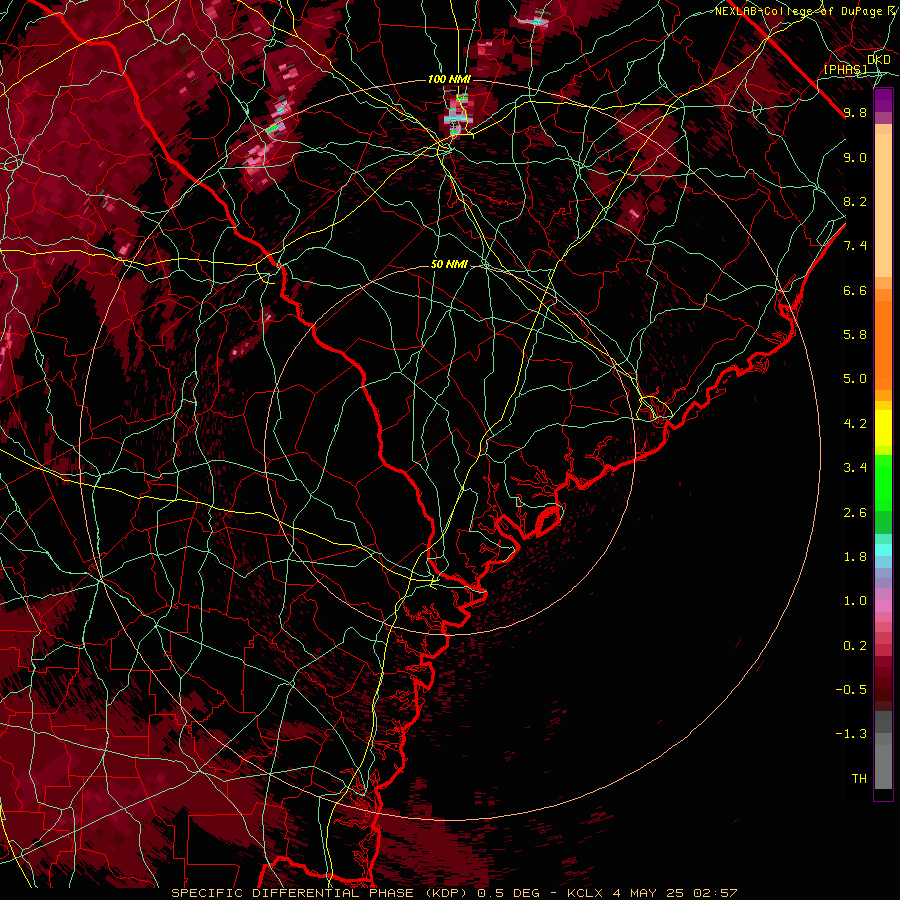
Task: Click the 50 NMI range ring label
Action: pyautogui.click(x=449, y=264)
